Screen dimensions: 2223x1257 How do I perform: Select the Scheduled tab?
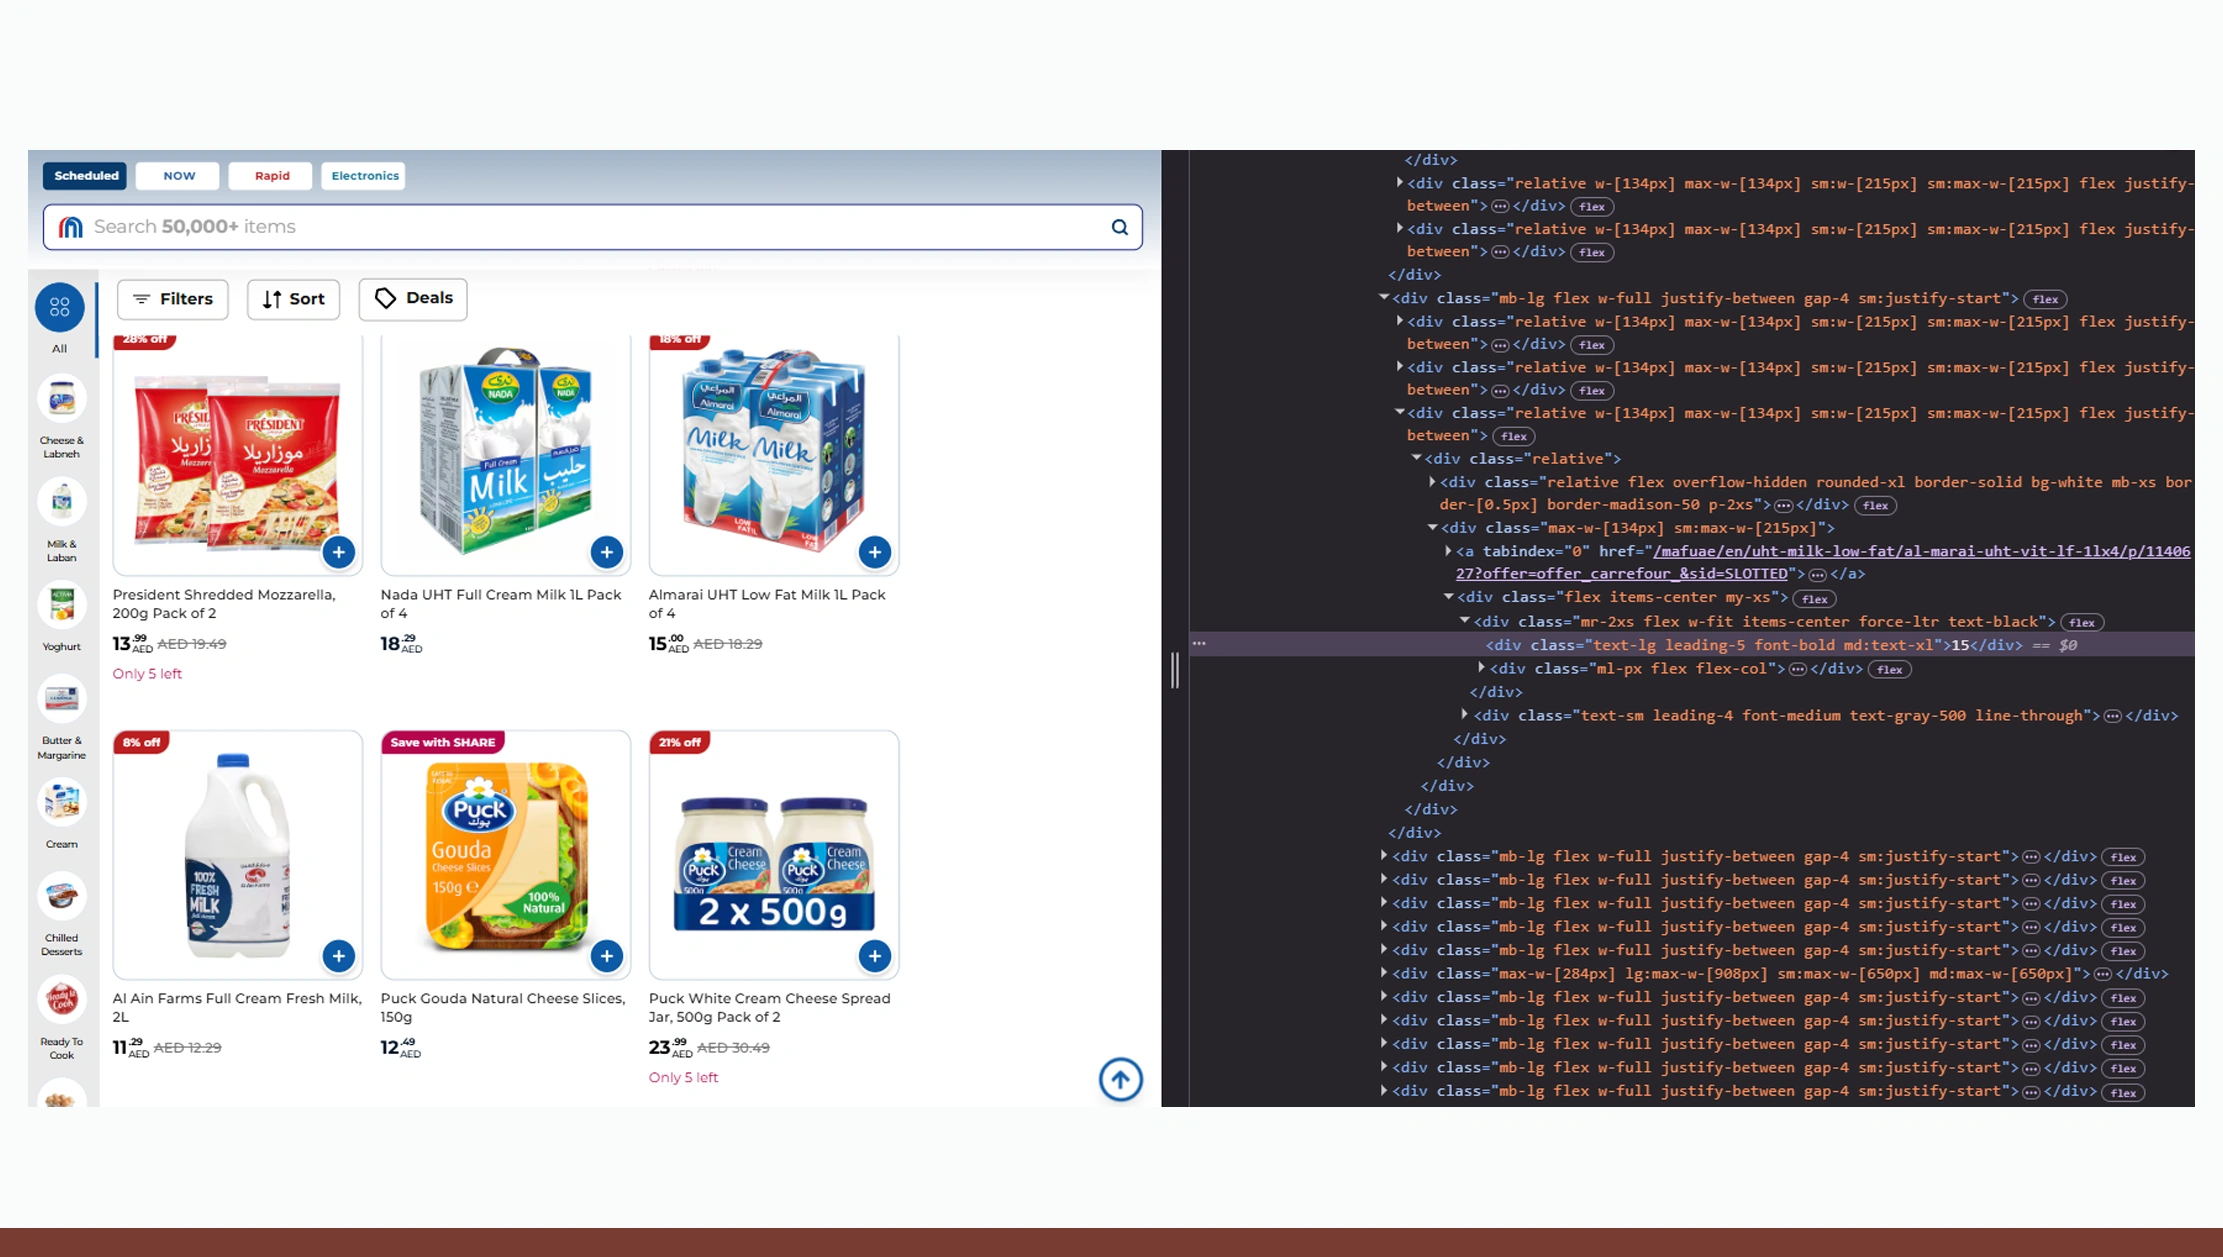85,175
